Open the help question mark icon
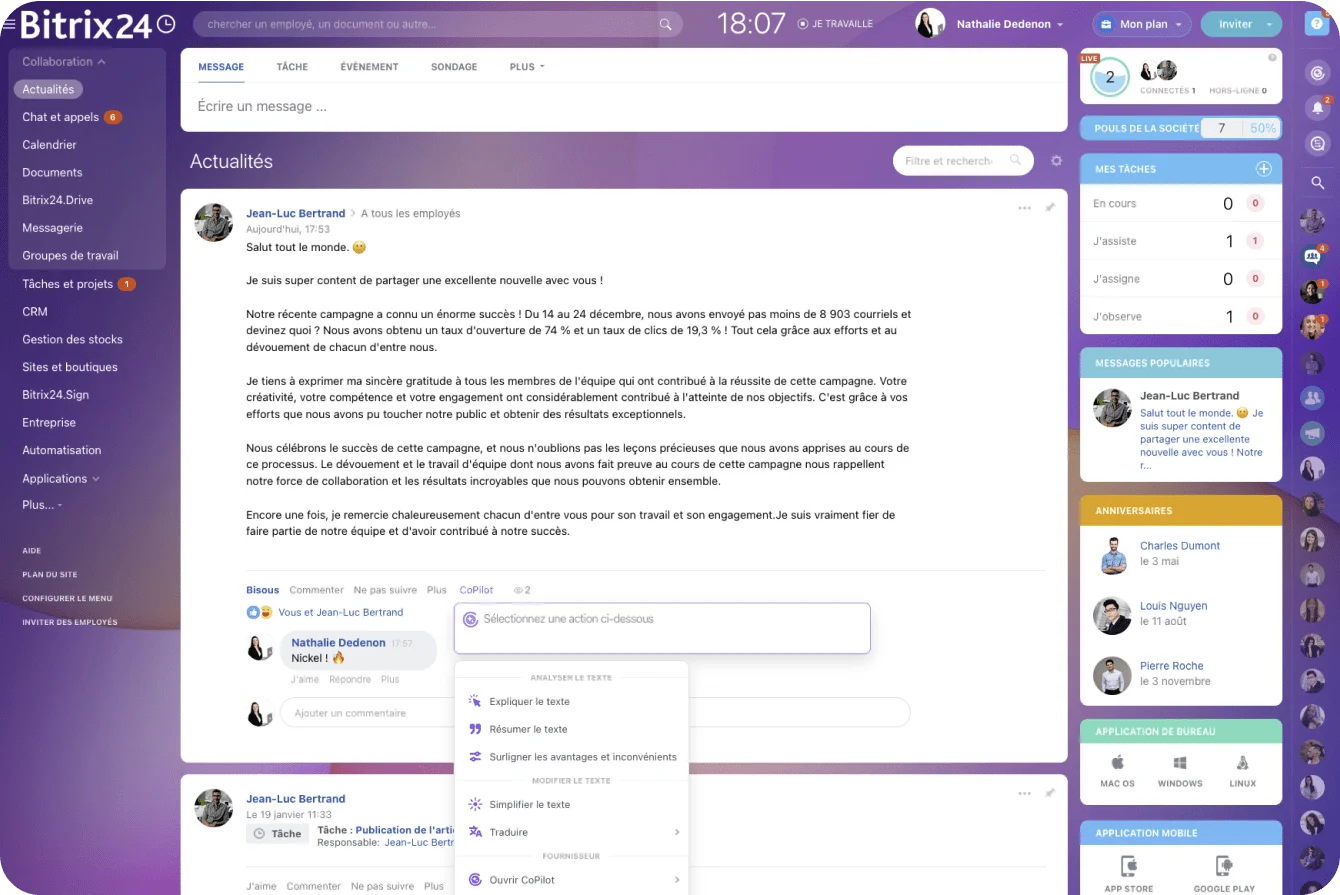 tap(1317, 24)
